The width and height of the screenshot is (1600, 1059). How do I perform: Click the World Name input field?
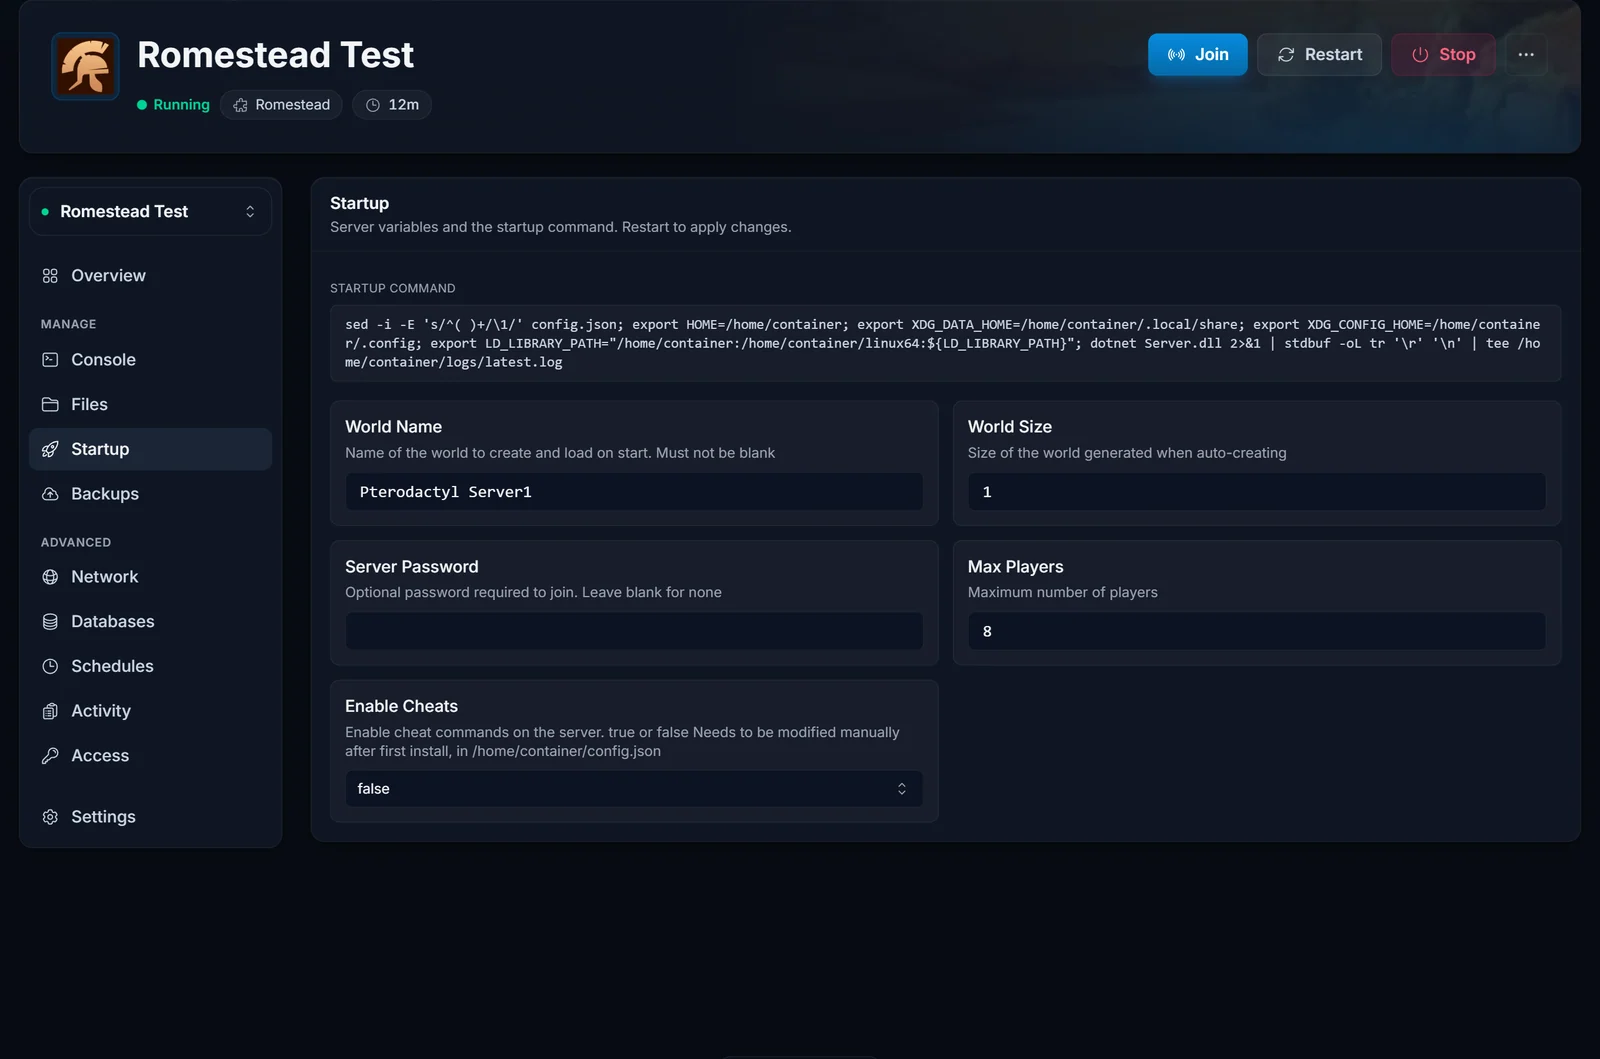click(634, 492)
